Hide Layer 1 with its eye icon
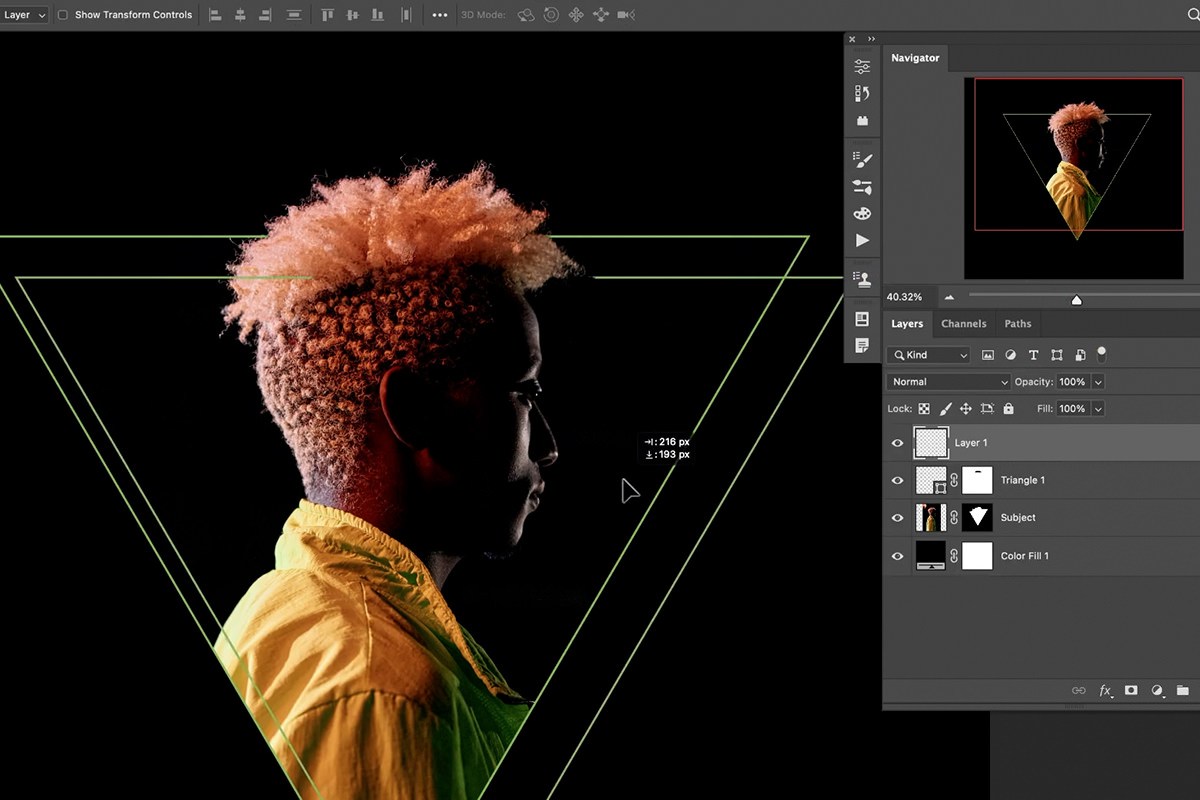The height and width of the screenshot is (800, 1200). point(897,443)
